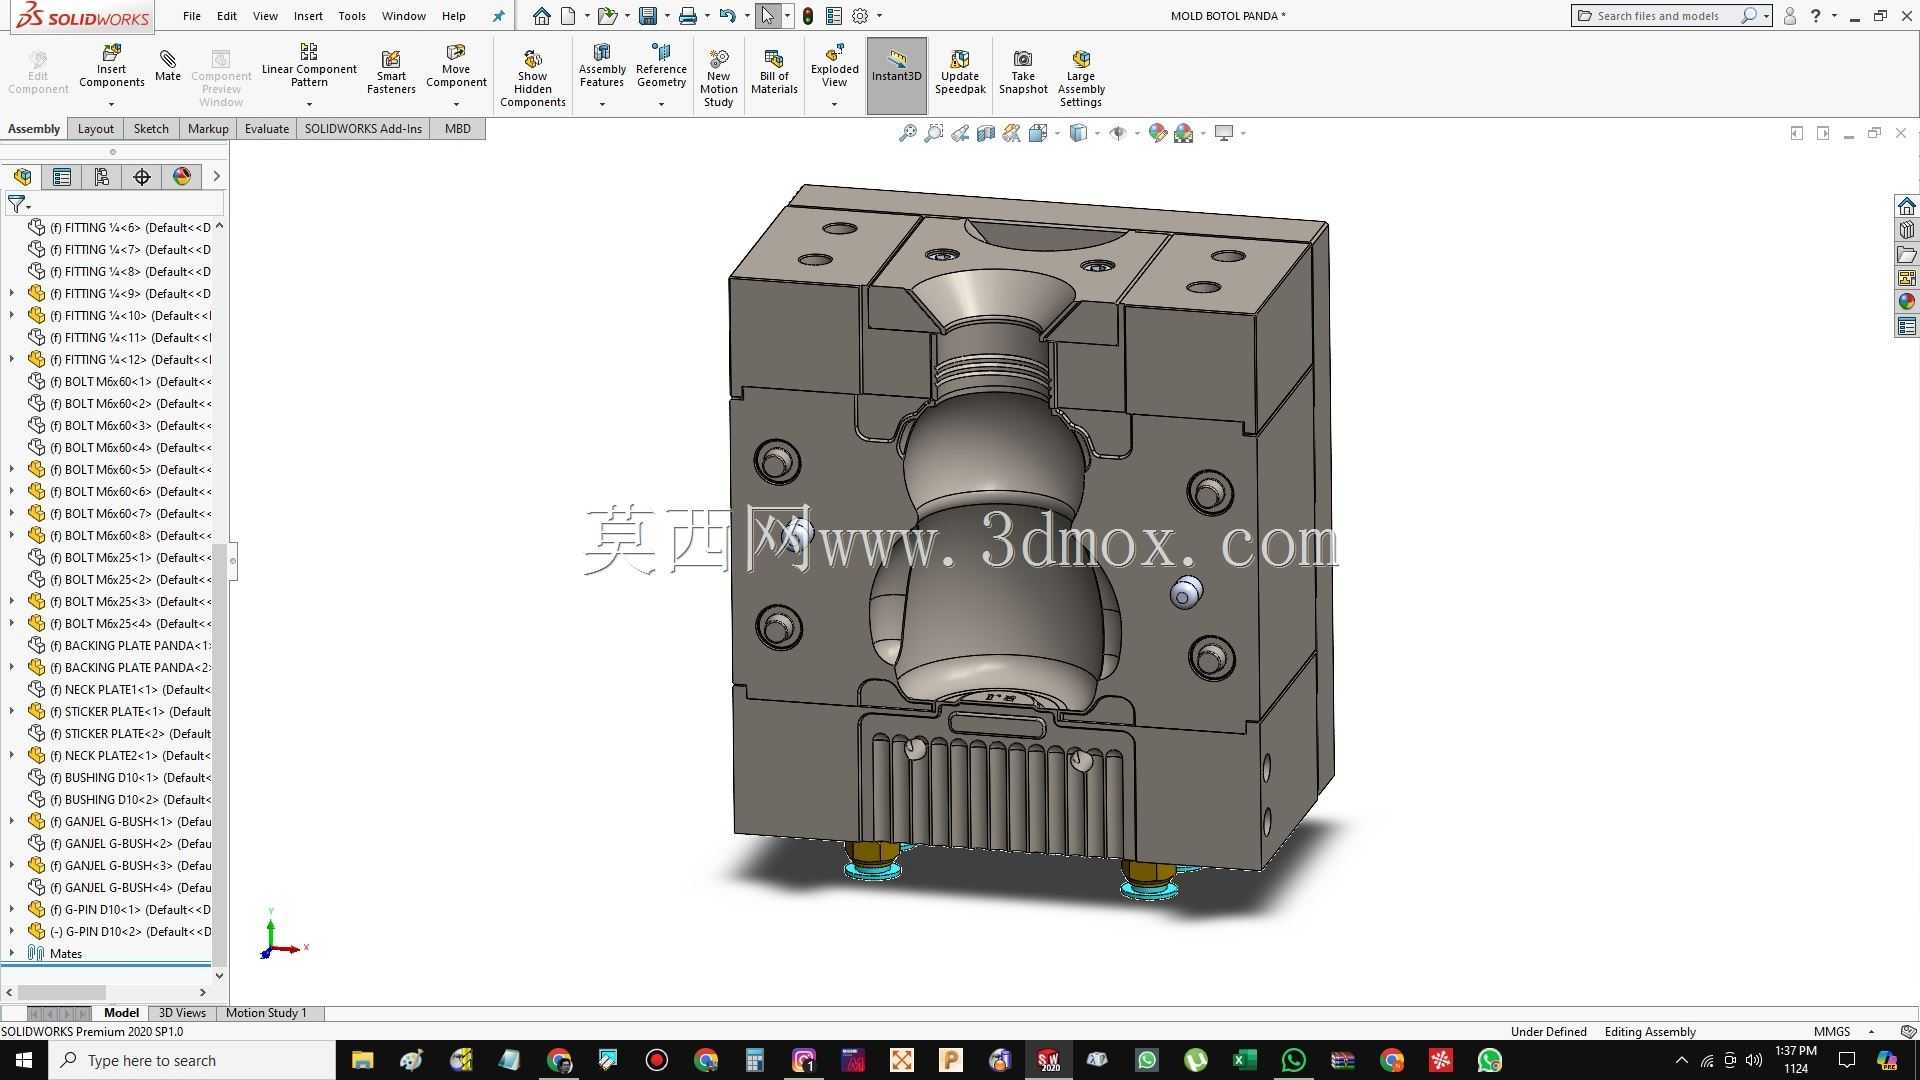Viewport: 1920px width, 1080px height.
Task: Select NECK PLATE1<1> component
Action: (120, 690)
